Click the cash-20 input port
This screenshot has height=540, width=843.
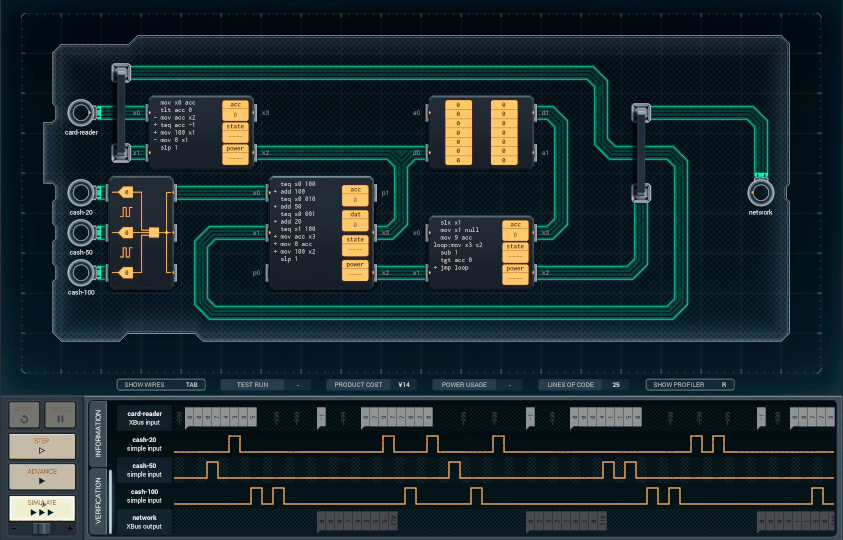[81, 193]
